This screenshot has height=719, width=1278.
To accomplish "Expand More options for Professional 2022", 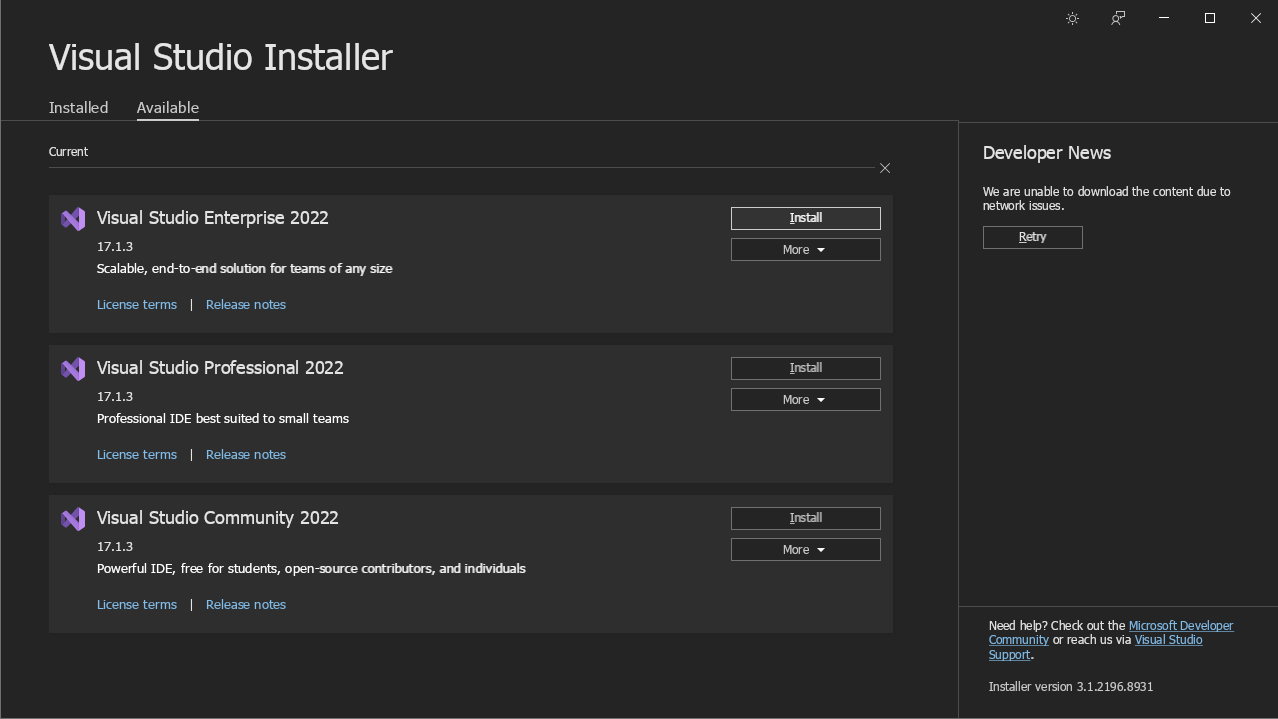I will click(x=805, y=399).
